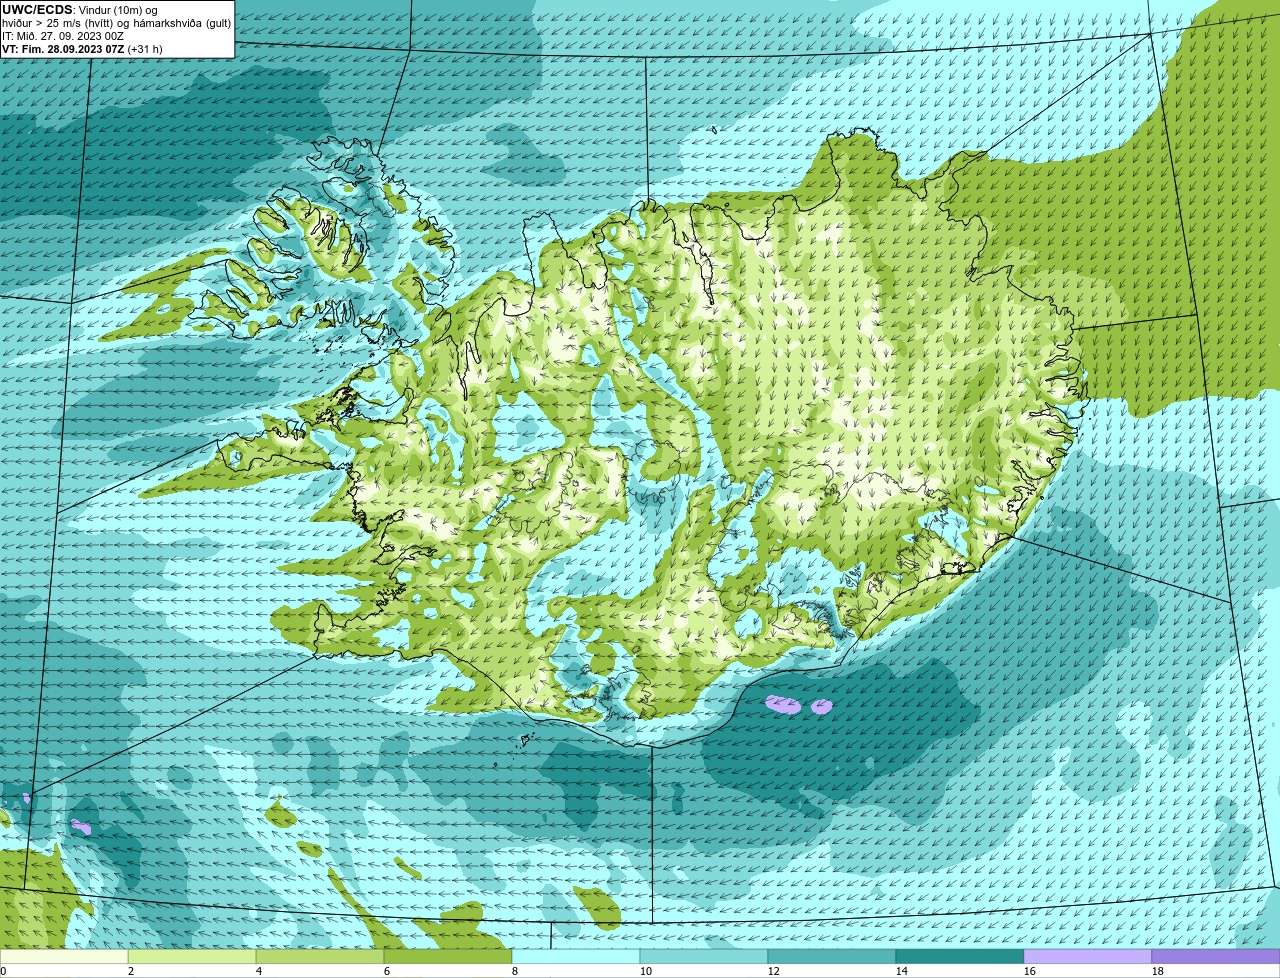Click the "hviður > 25 m/s (hvítt)" legend line
The width and height of the screenshot is (1280, 978).
click(x=116, y=23)
